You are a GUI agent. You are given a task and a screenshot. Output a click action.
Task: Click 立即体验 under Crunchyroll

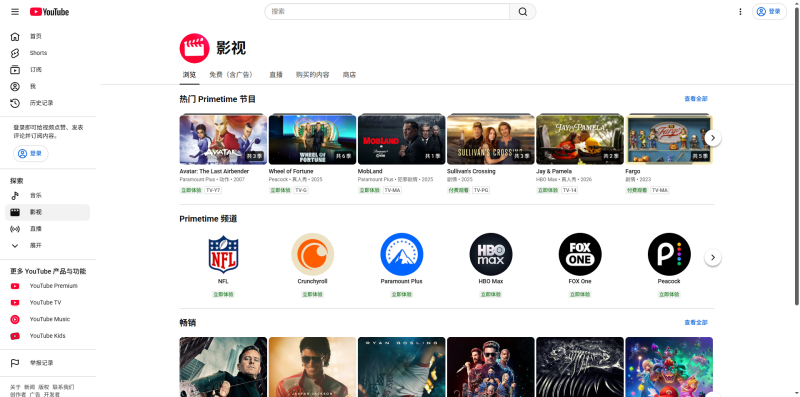[312, 294]
